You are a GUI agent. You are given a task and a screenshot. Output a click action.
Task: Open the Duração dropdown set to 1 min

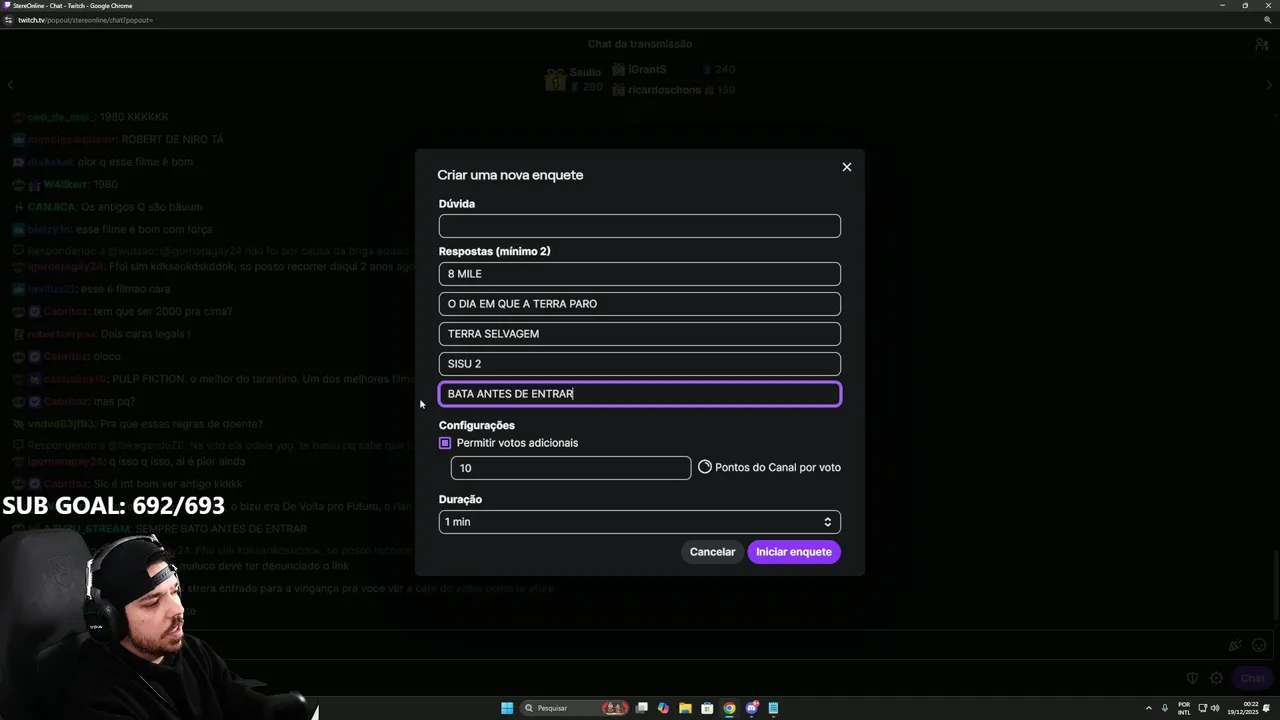tap(640, 522)
